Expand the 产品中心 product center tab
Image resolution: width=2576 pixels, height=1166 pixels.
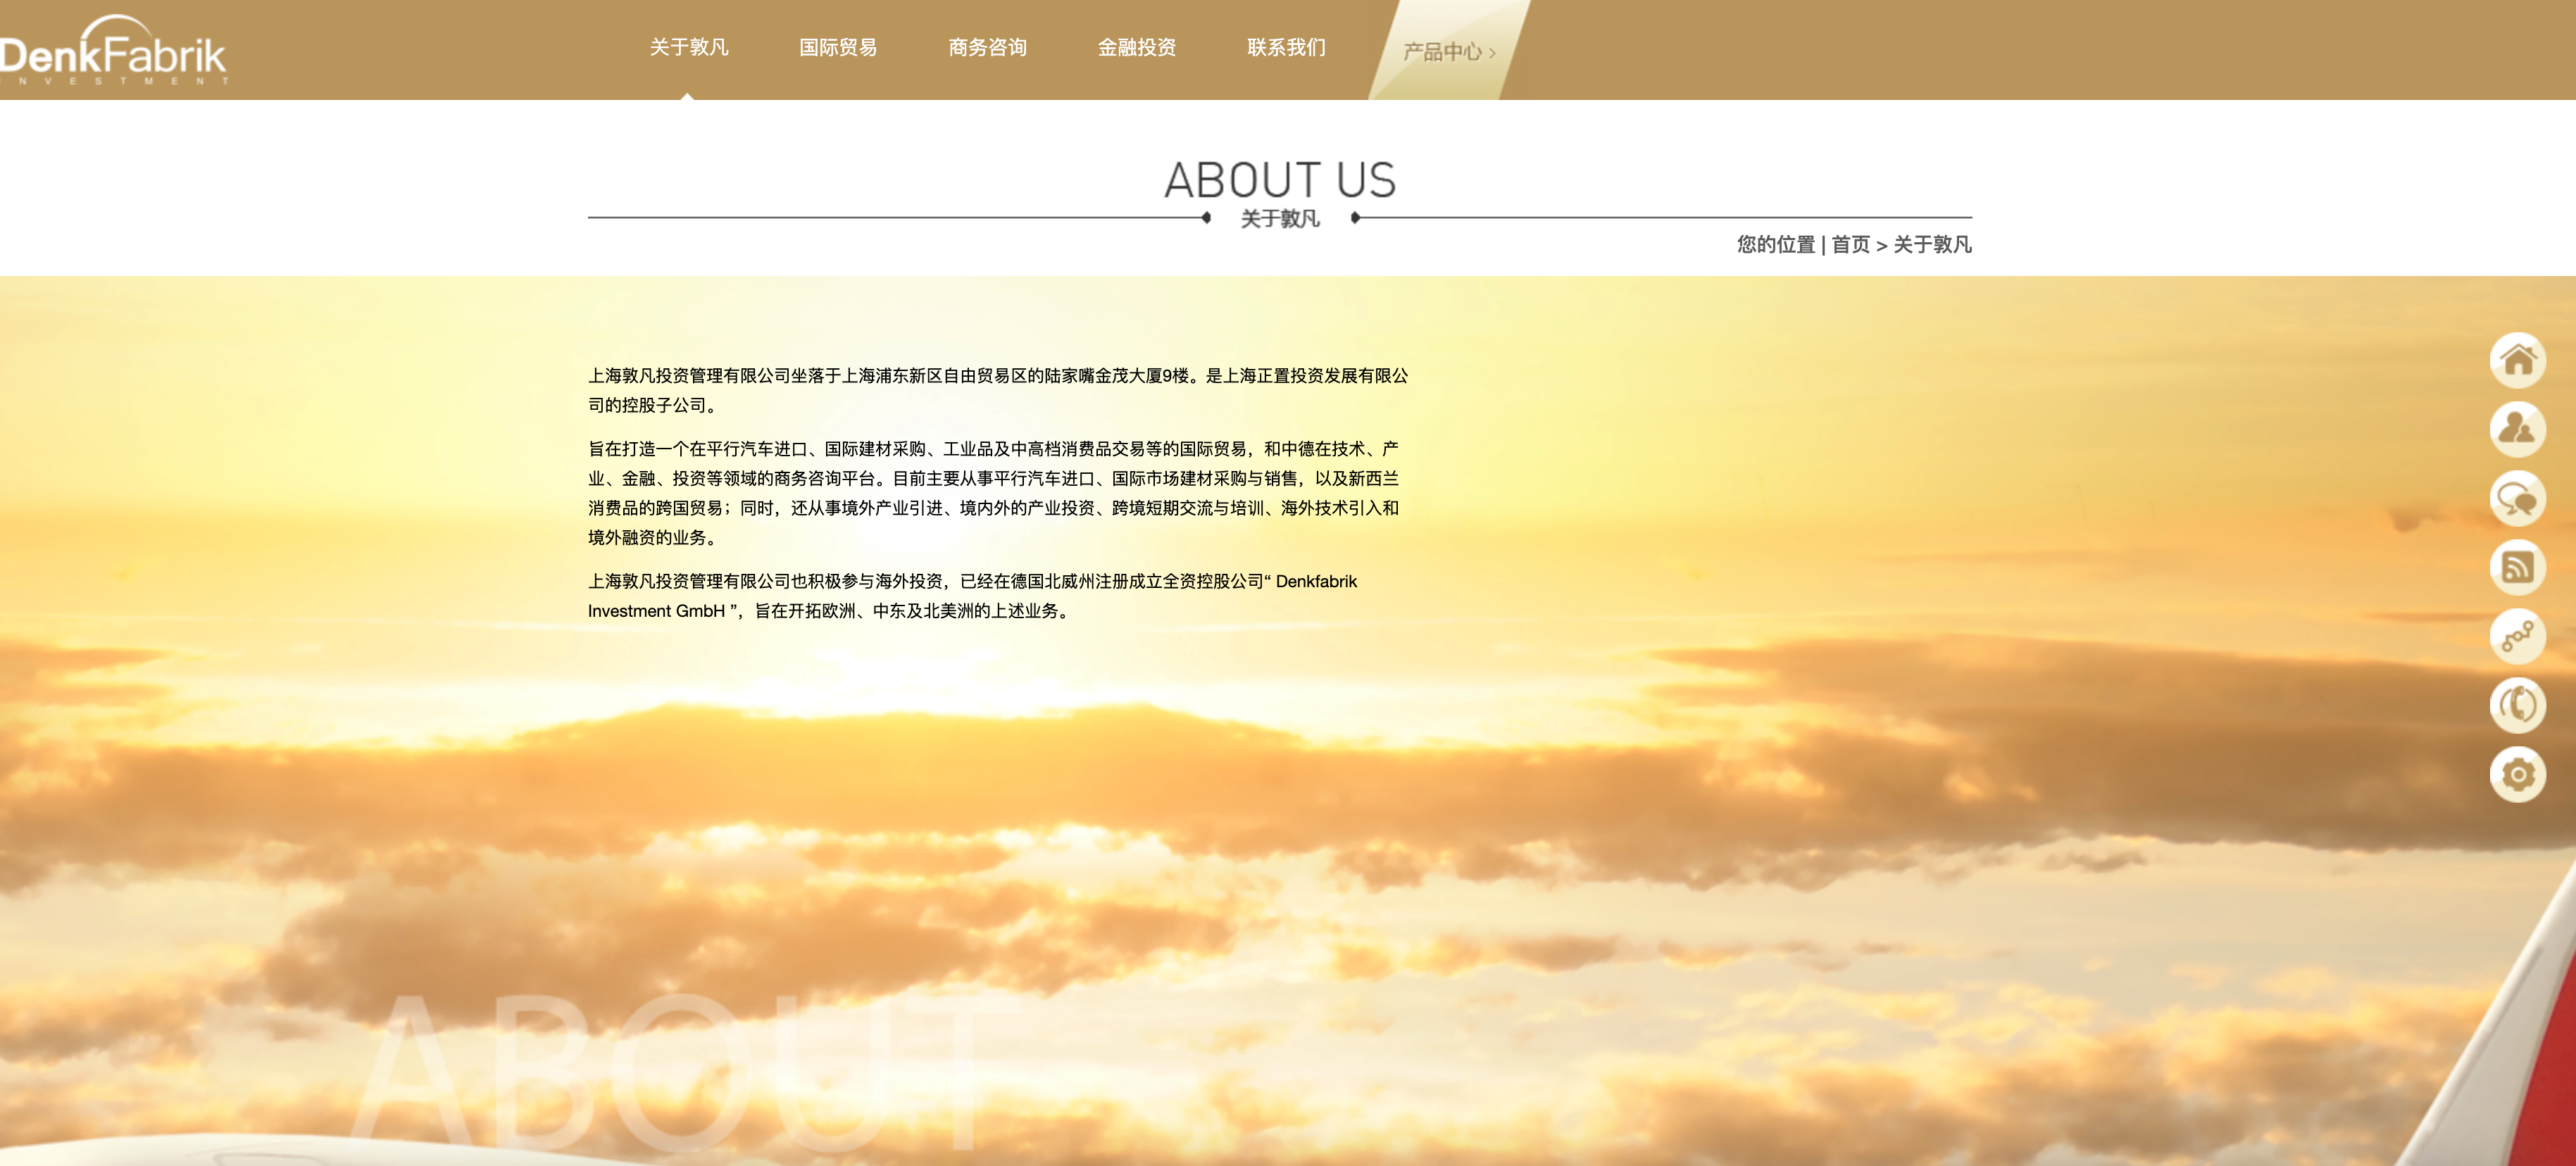point(1447,51)
